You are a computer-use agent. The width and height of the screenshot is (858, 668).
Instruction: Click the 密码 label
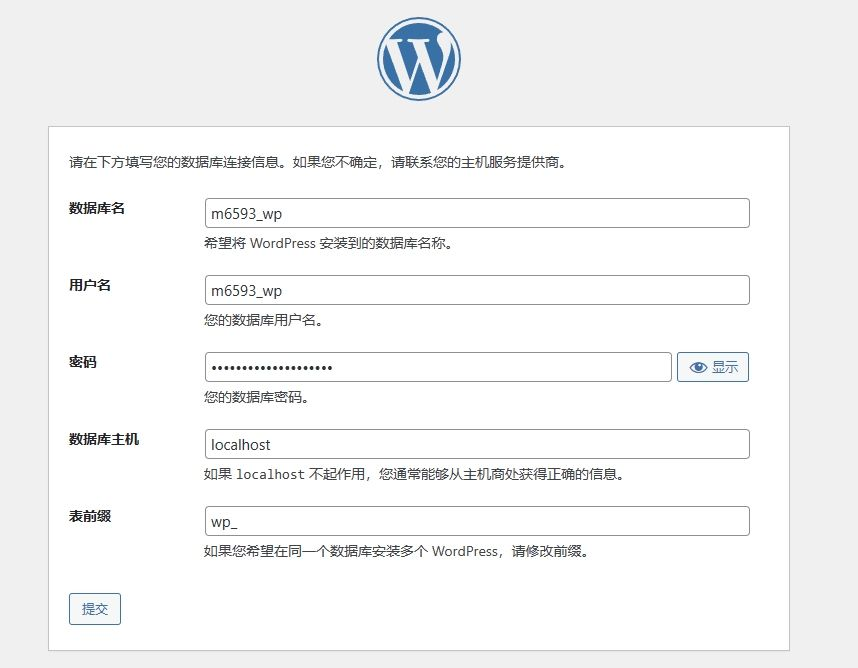click(83, 362)
